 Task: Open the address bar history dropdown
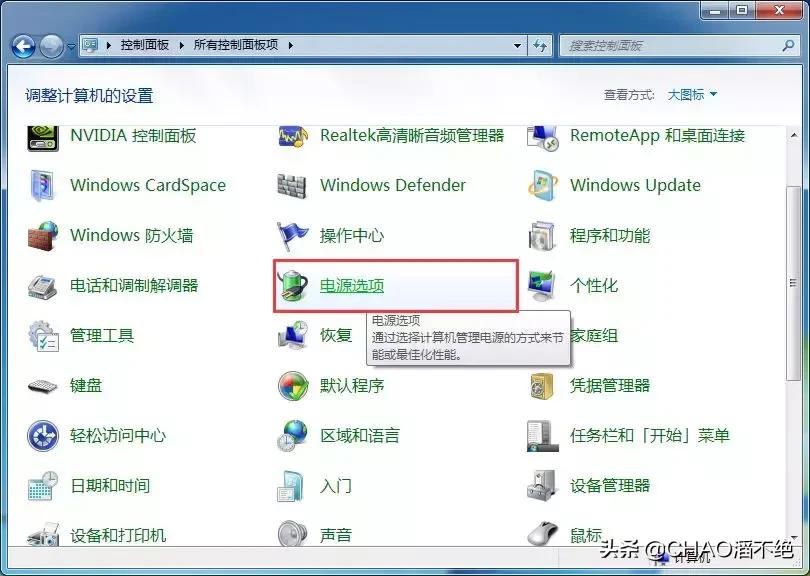tap(516, 44)
